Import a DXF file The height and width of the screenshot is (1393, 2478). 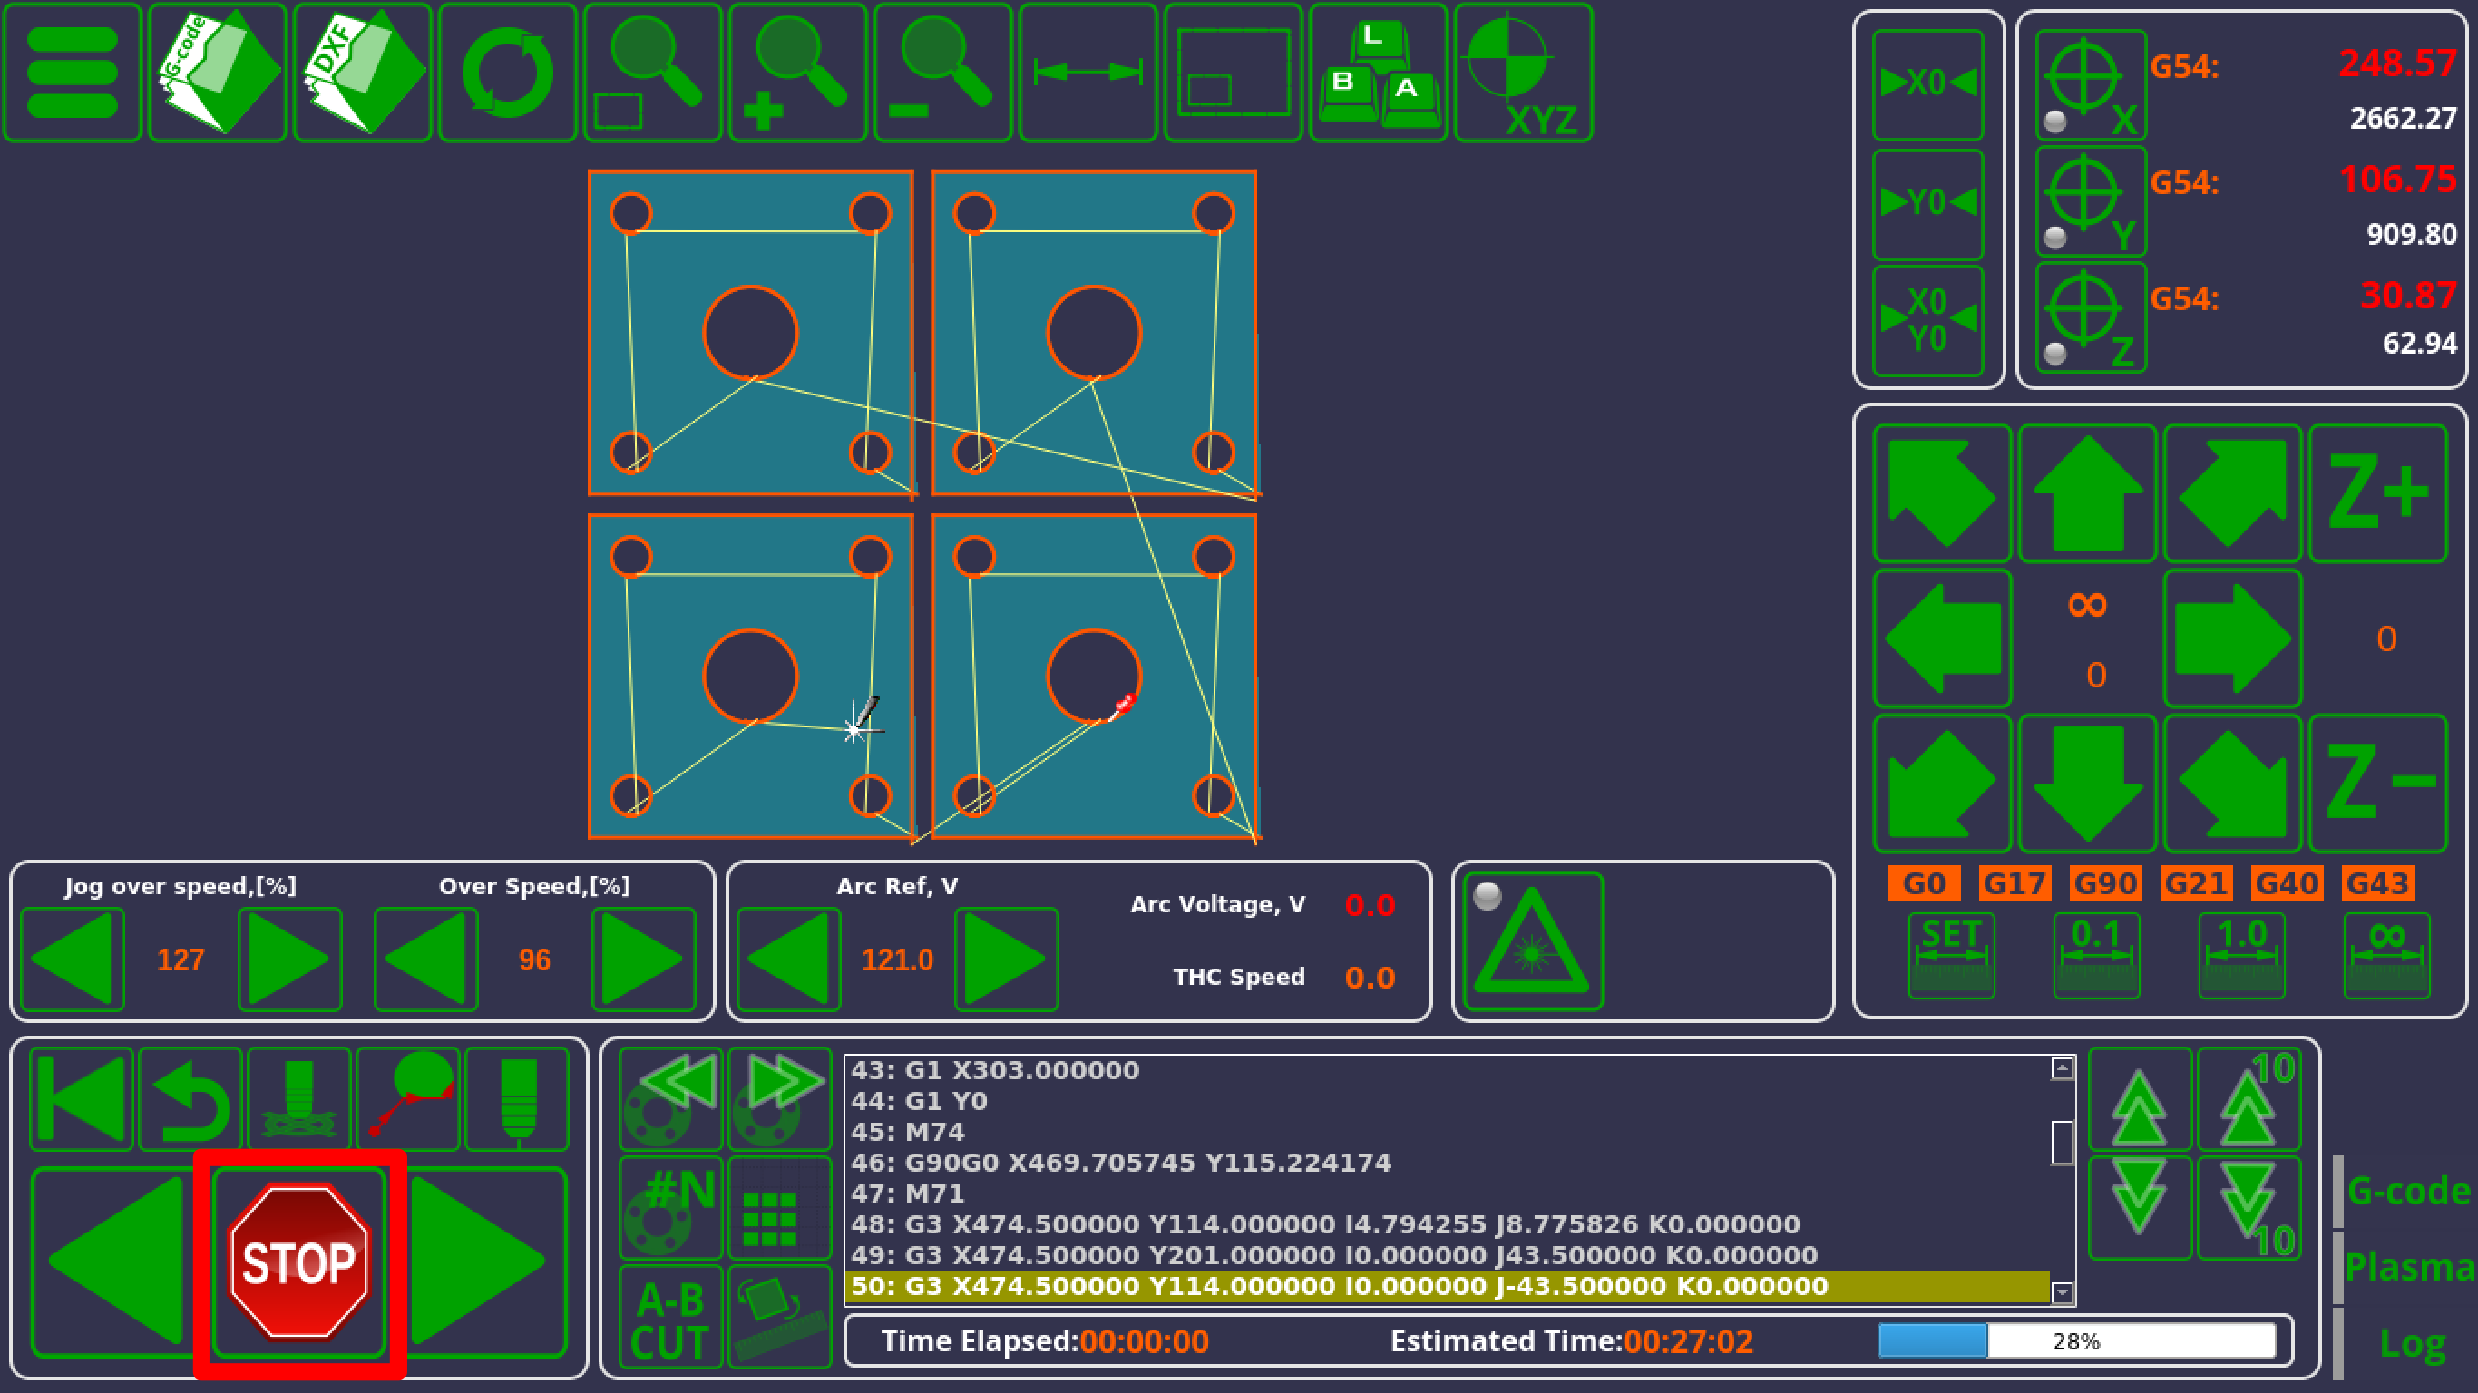tap(362, 73)
